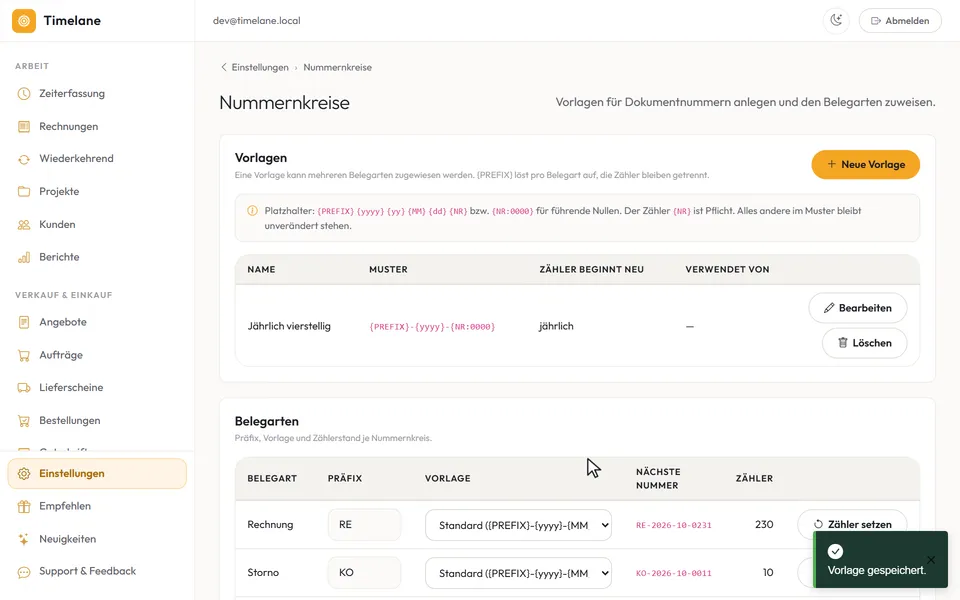Image resolution: width=960 pixels, height=600 pixels.
Task: Click the Abmelden logout button
Action: tap(900, 21)
